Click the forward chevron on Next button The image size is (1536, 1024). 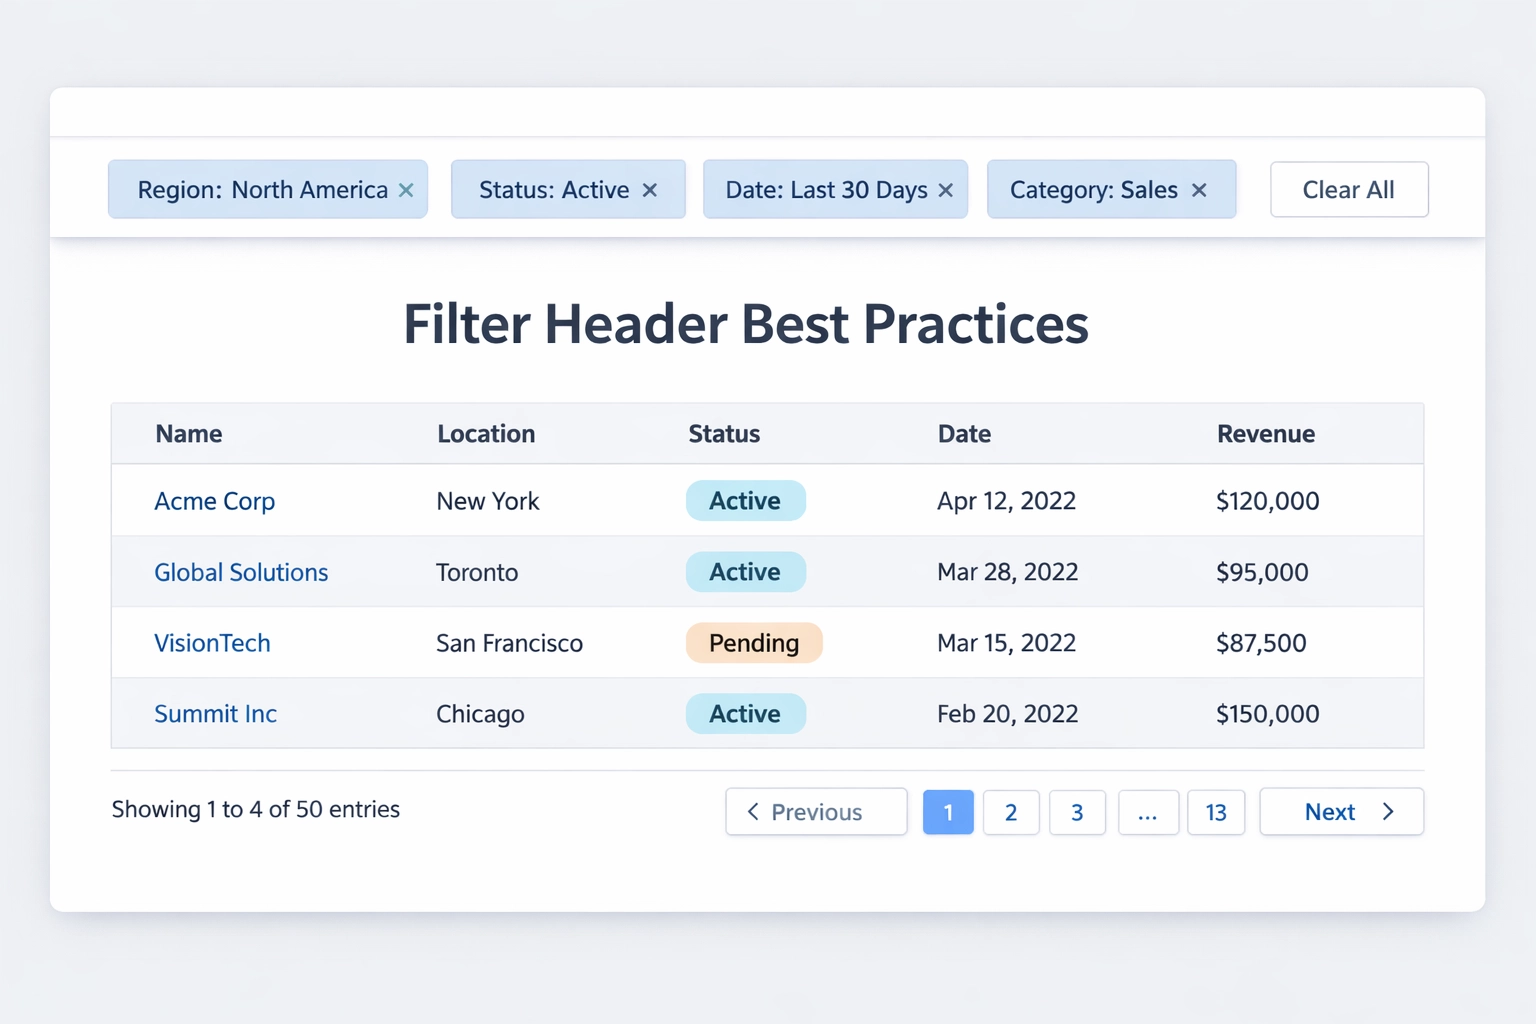tap(1390, 812)
